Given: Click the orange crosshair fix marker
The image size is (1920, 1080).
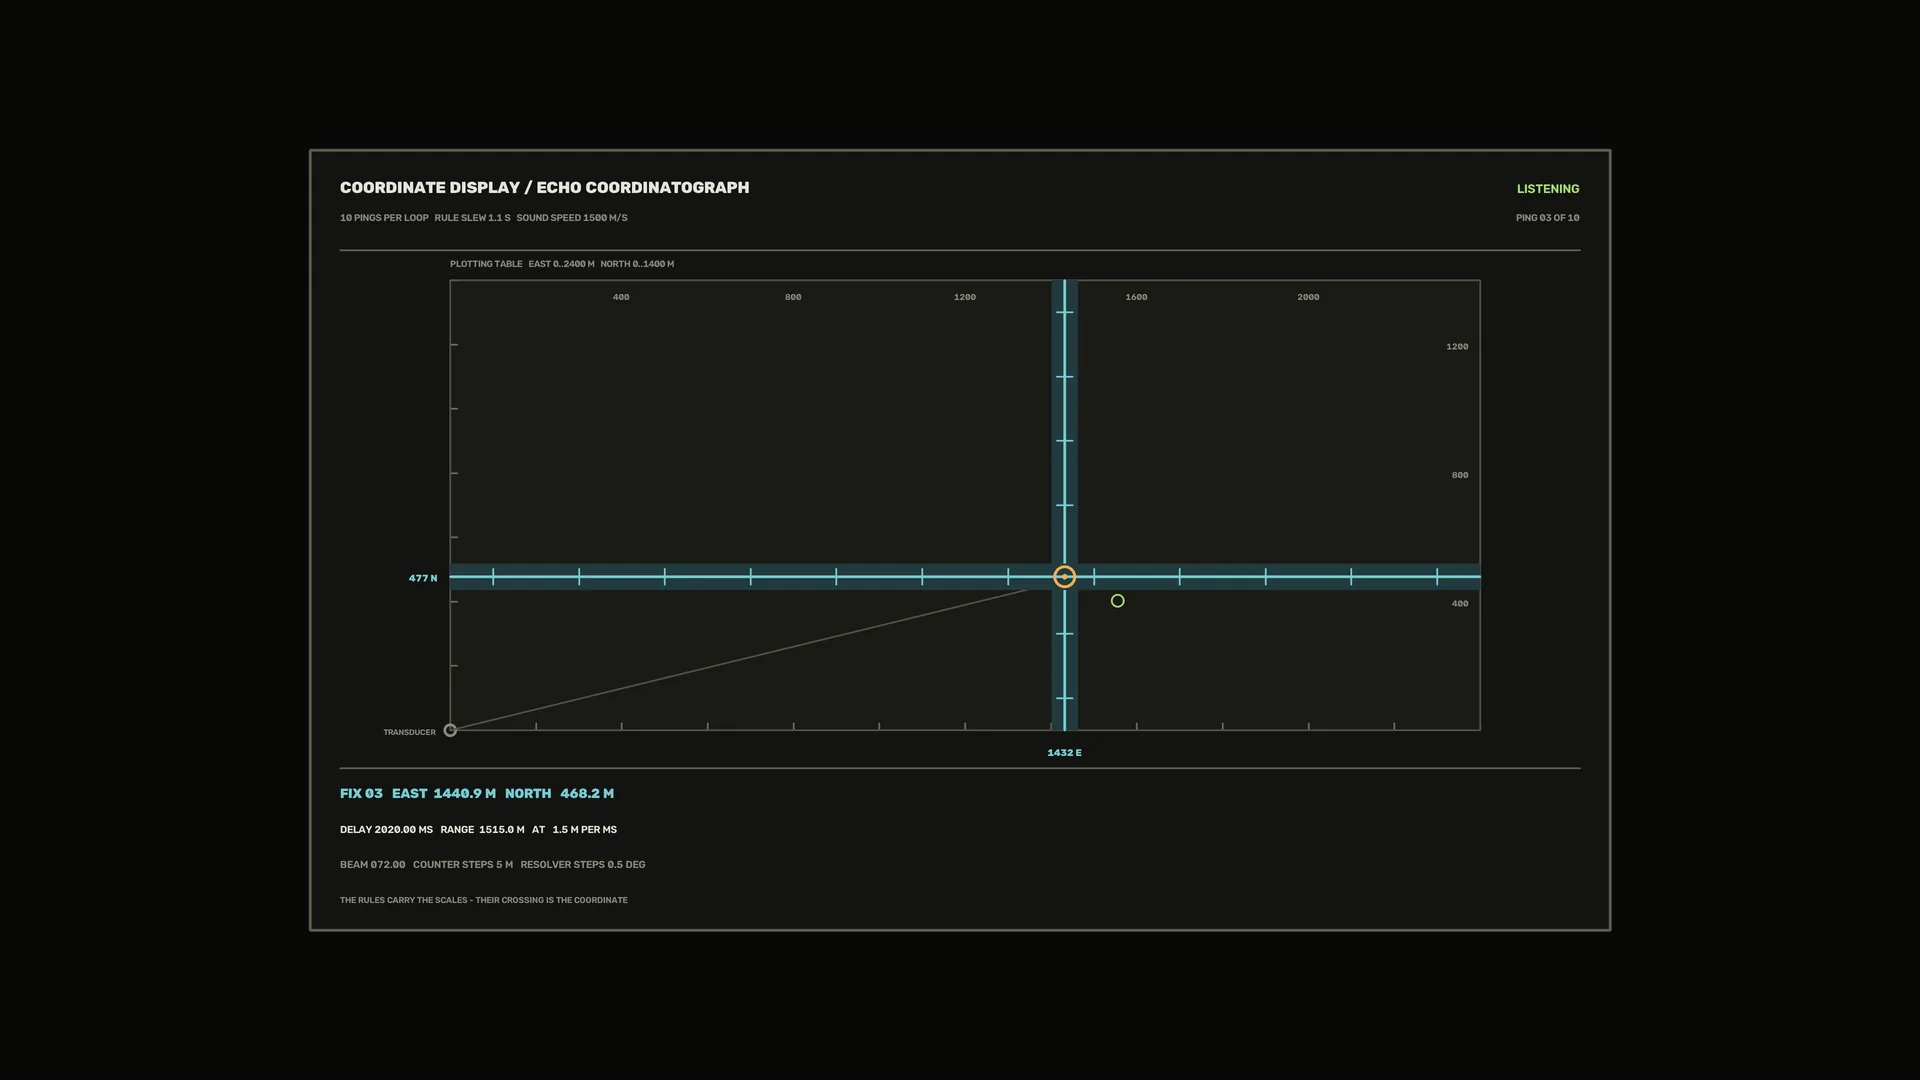Looking at the screenshot, I should pyautogui.click(x=1065, y=577).
